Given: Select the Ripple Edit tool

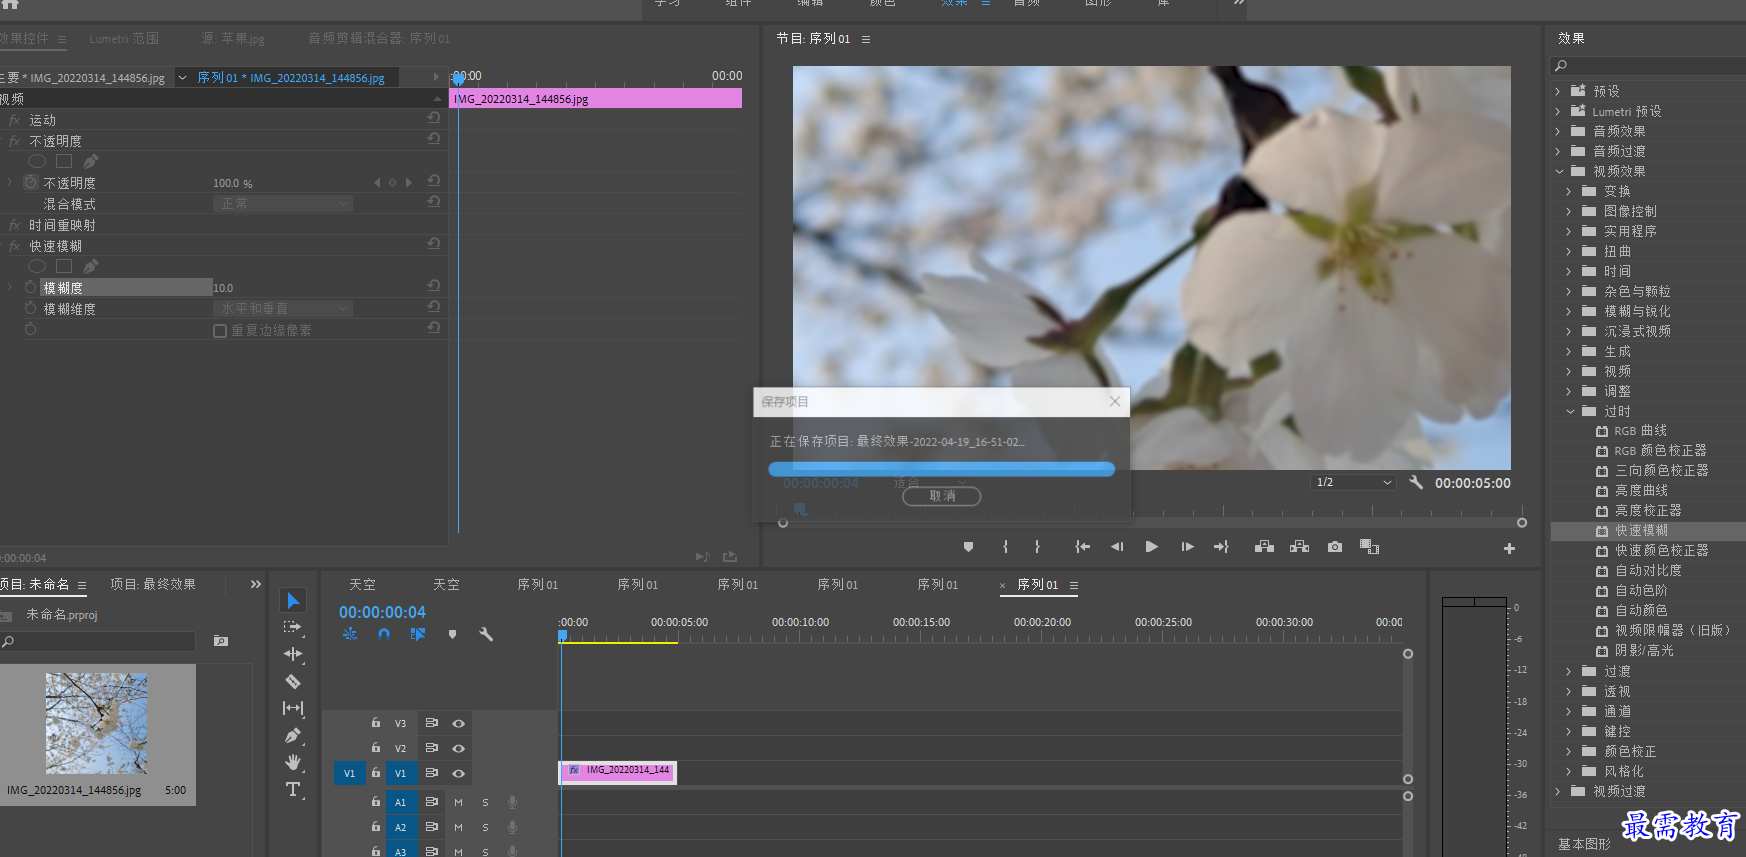Looking at the screenshot, I should 293,654.
